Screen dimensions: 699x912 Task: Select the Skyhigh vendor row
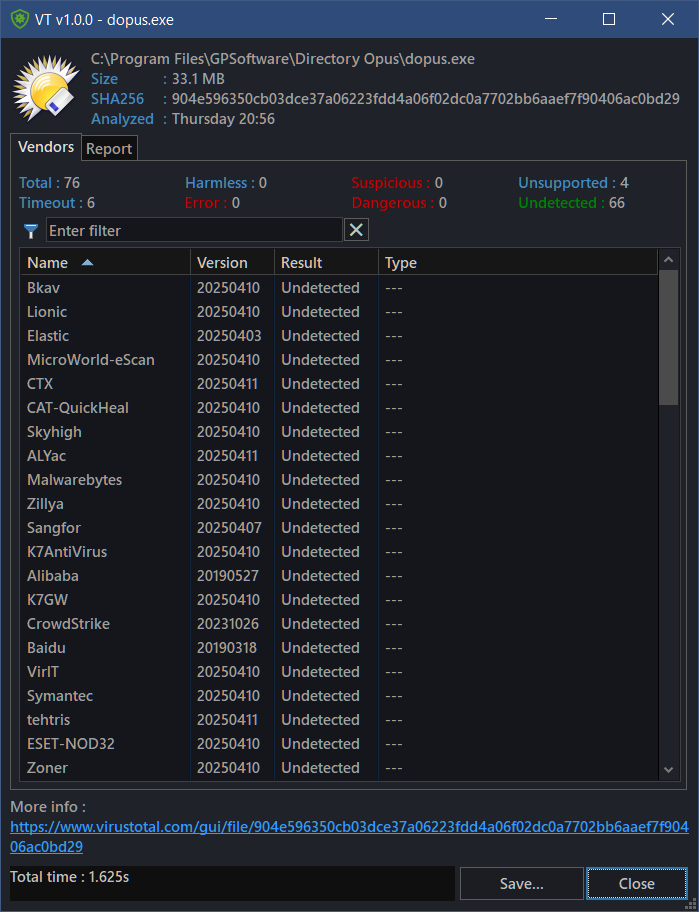pyautogui.click(x=339, y=432)
